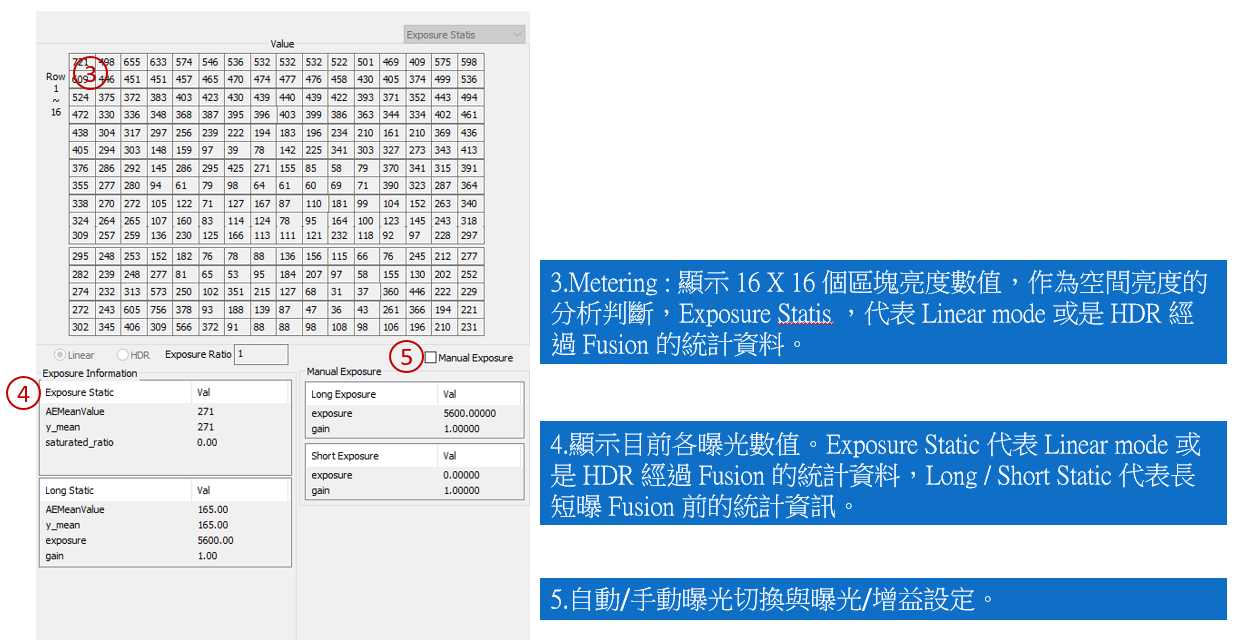Open the Exposure Statis dropdown
1237x640 pixels.
tap(463, 35)
